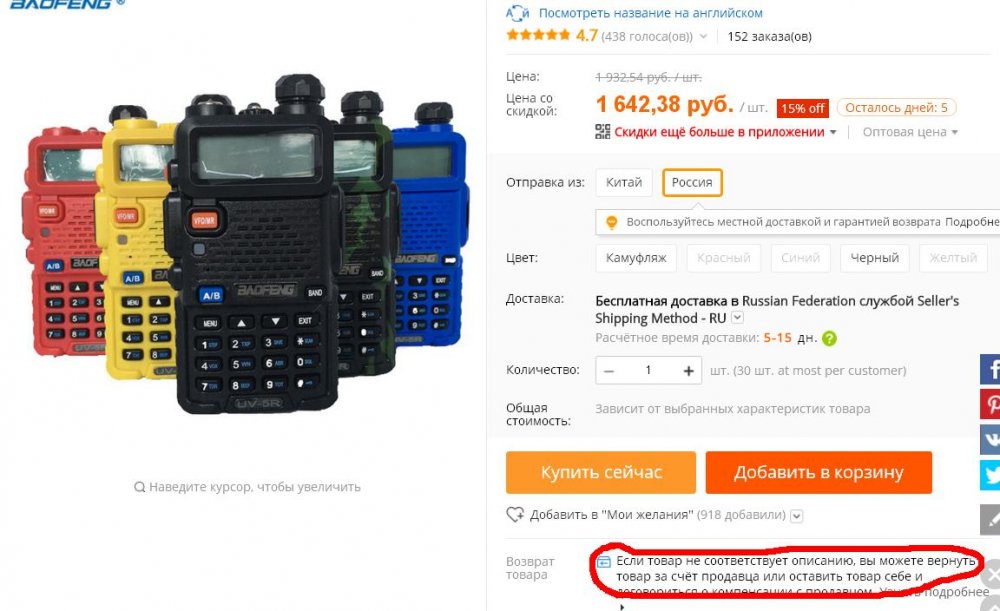Share product on Pinterest
Viewport: 1000px width, 611px height.
(990, 404)
